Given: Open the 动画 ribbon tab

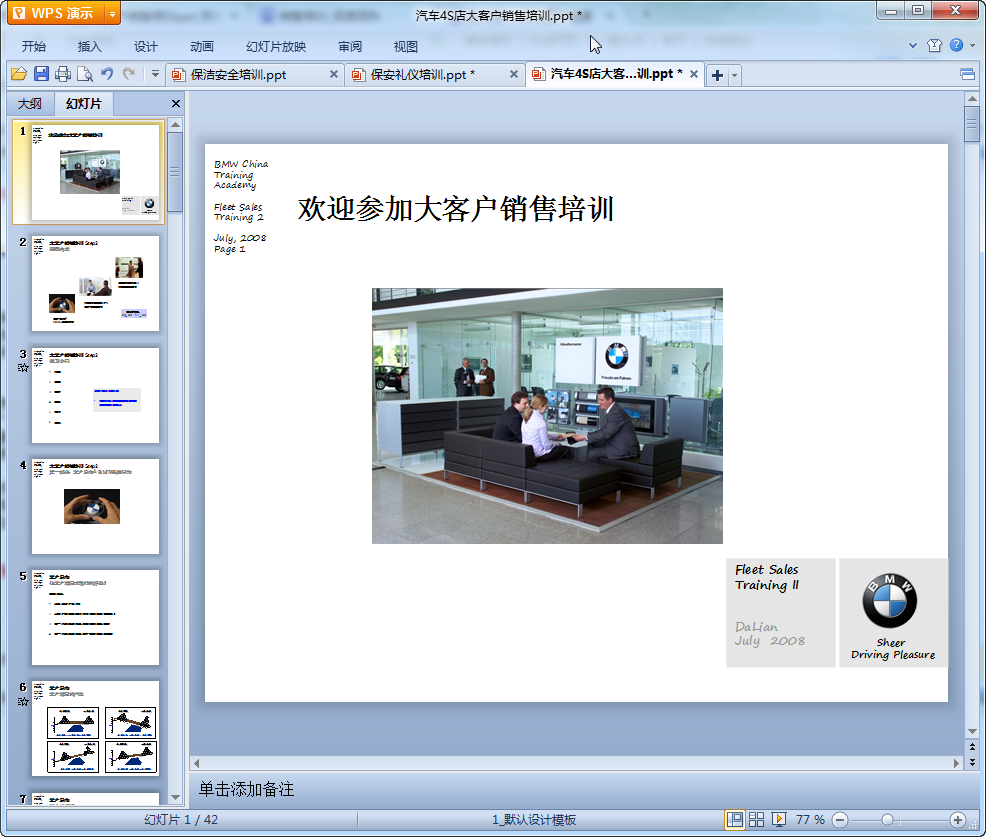Looking at the screenshot, I should tap(202, 47).
